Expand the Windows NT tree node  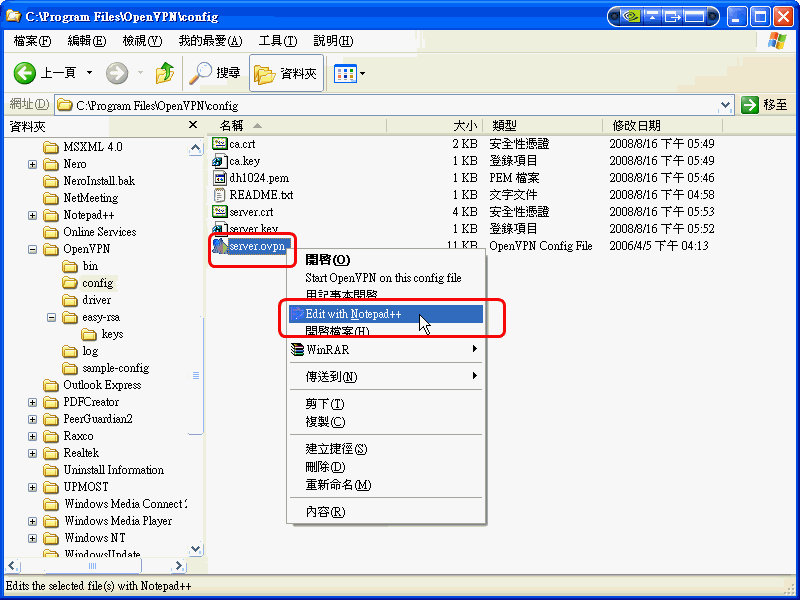33,538
